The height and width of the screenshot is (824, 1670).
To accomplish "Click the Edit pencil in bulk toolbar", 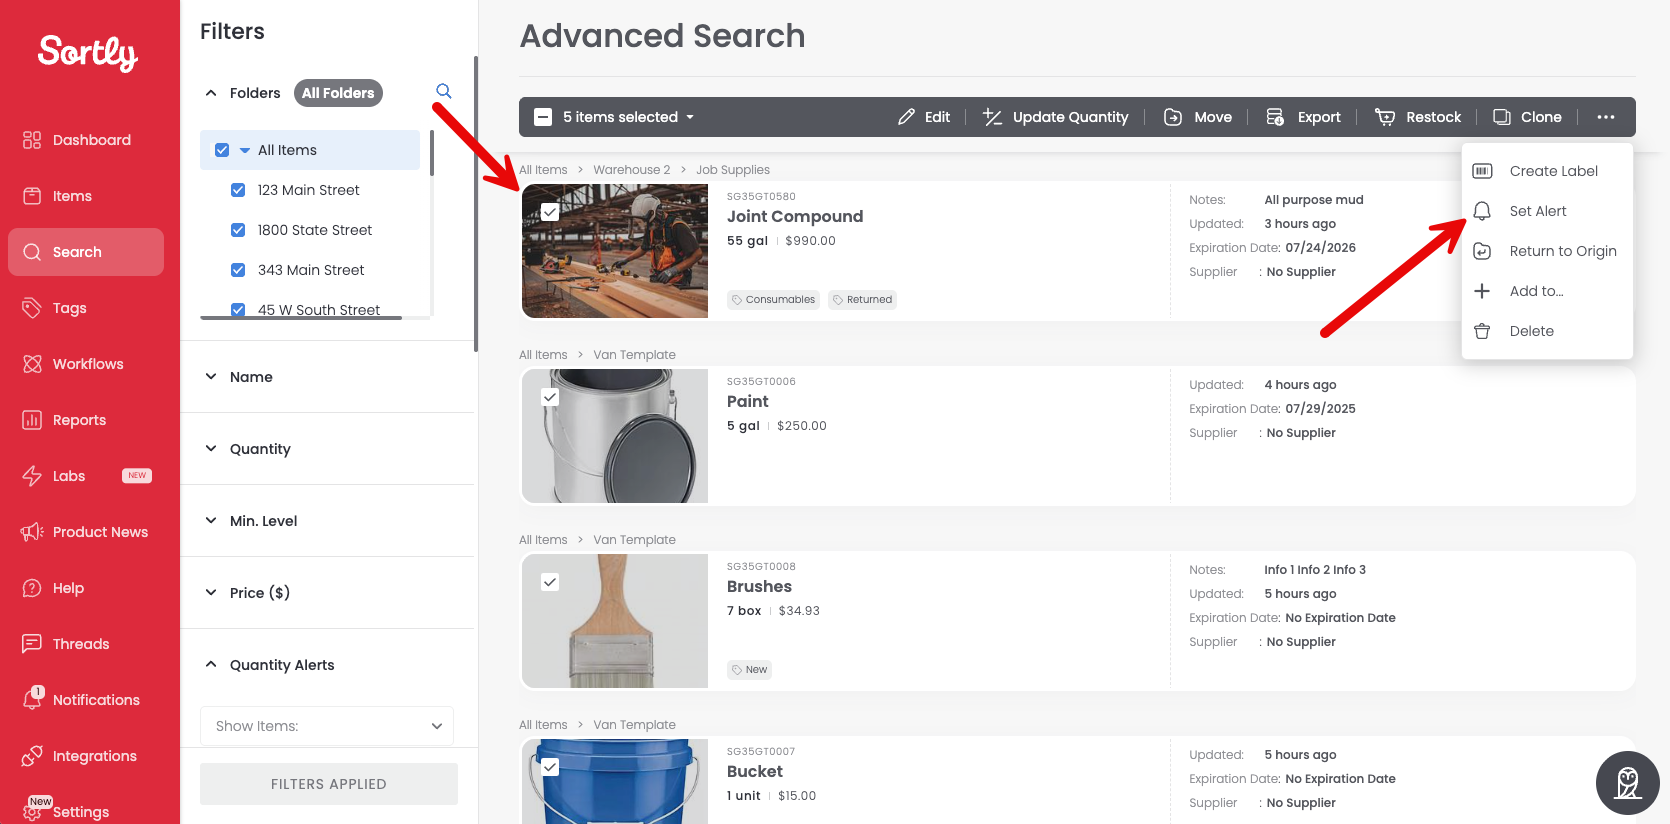I will pyautogui.click(x=924, y=117).
